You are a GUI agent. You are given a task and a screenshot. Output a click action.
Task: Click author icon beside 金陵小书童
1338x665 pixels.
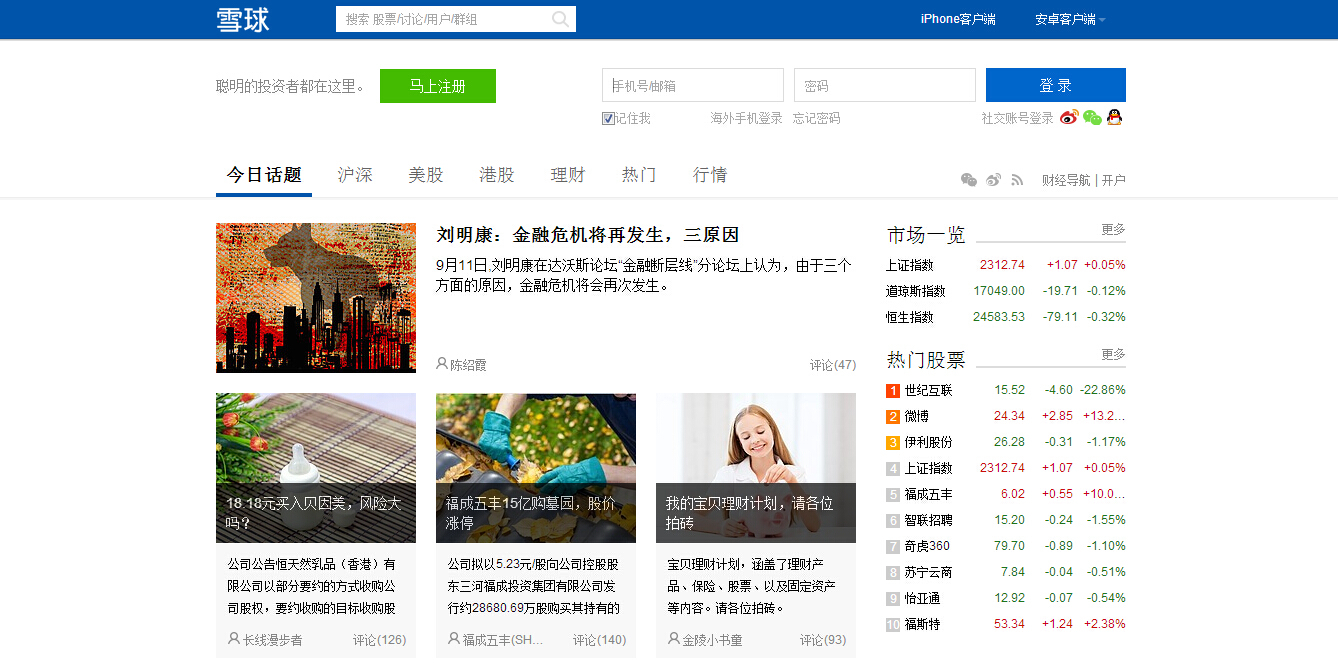click(674, 638)
